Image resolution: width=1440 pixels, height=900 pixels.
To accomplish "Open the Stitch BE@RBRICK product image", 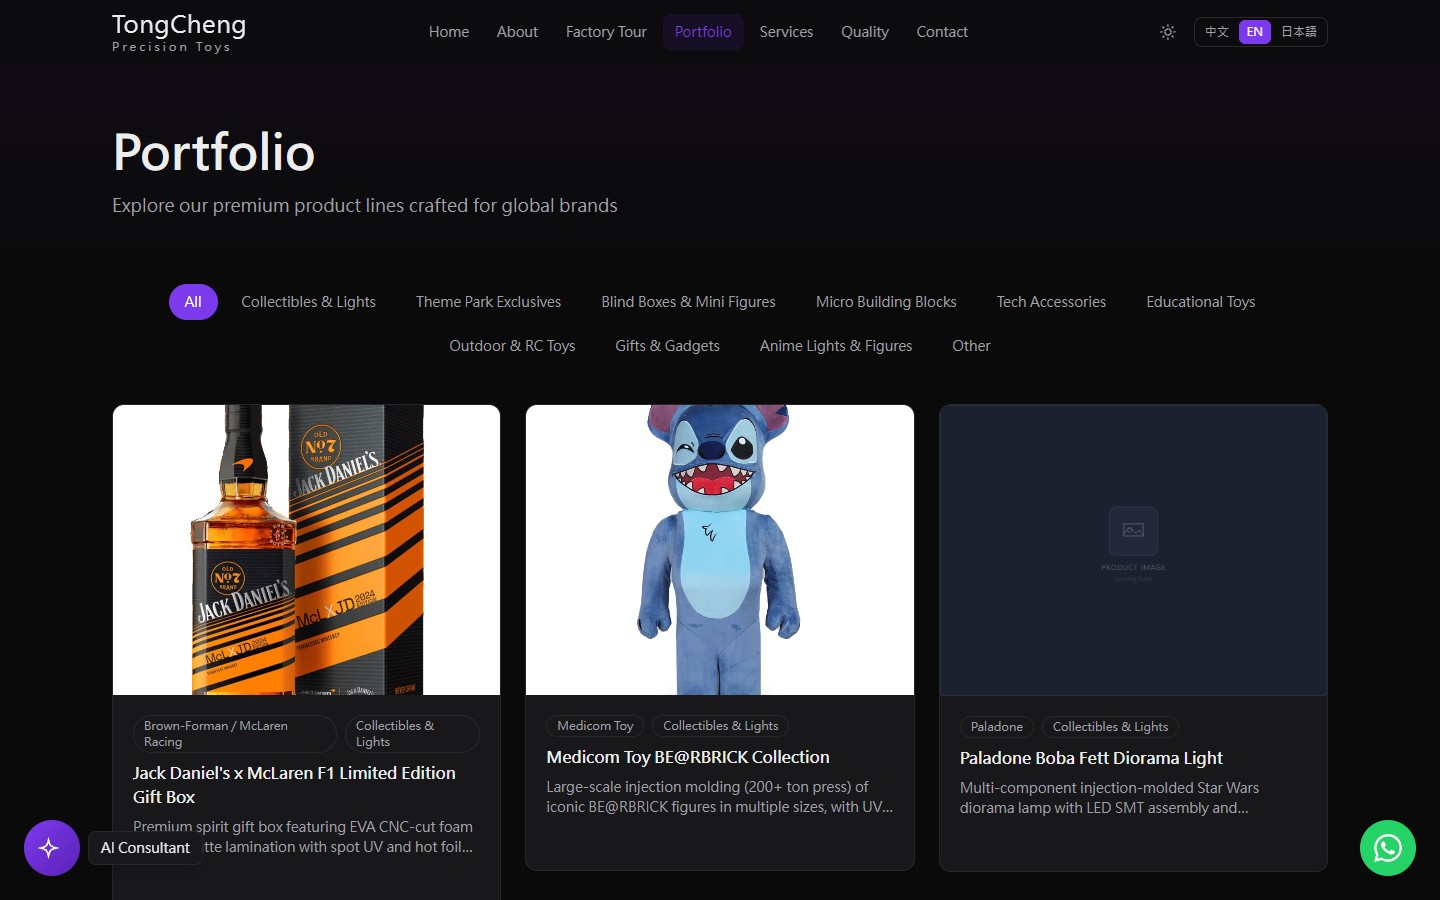I will click(x=719, y=549).
